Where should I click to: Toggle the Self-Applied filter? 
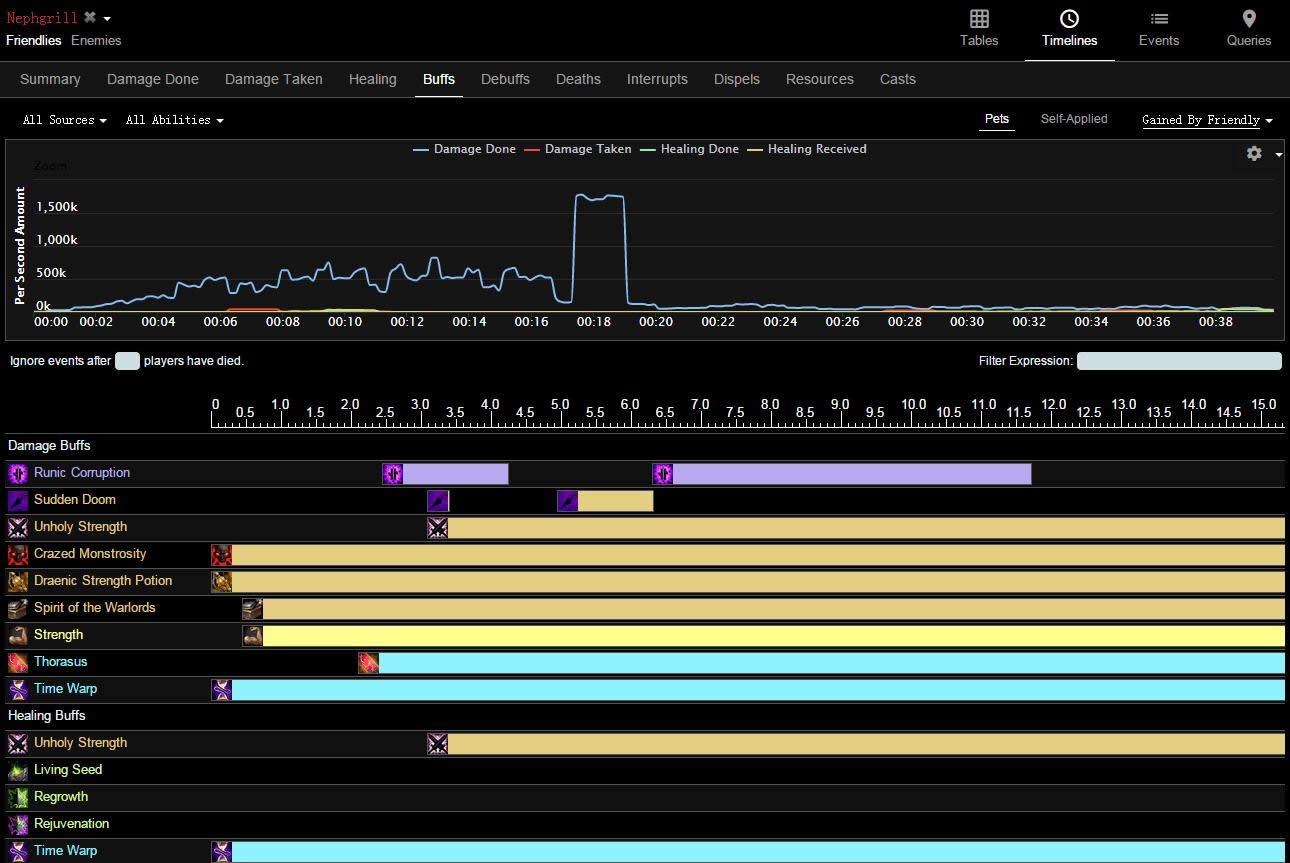coord(1073,119)
